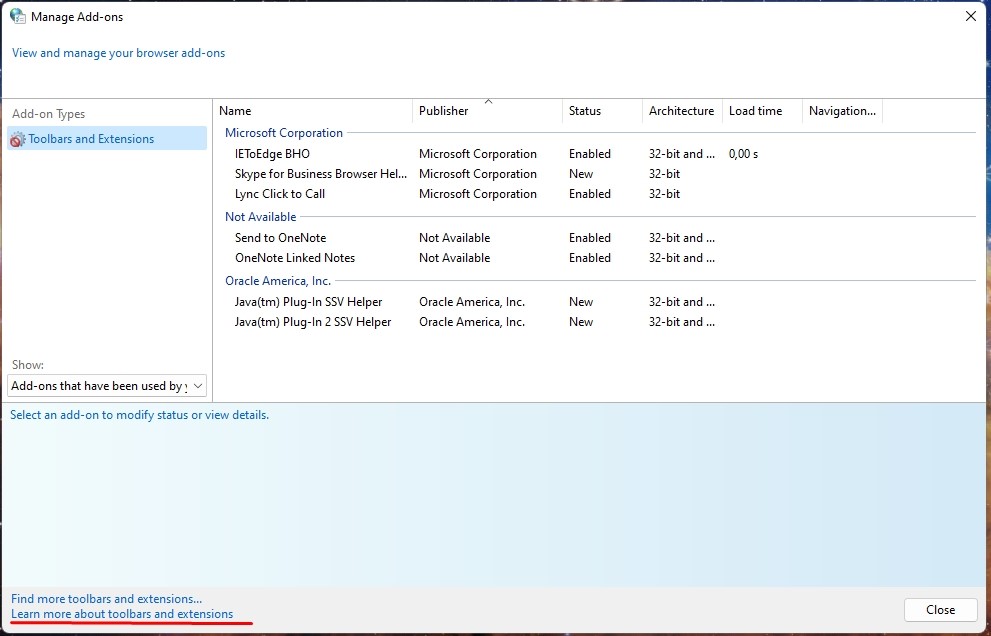This screenshot has height=636, width=991.
Task: Sort by the Publisher column header
Action: coord(487,111)
